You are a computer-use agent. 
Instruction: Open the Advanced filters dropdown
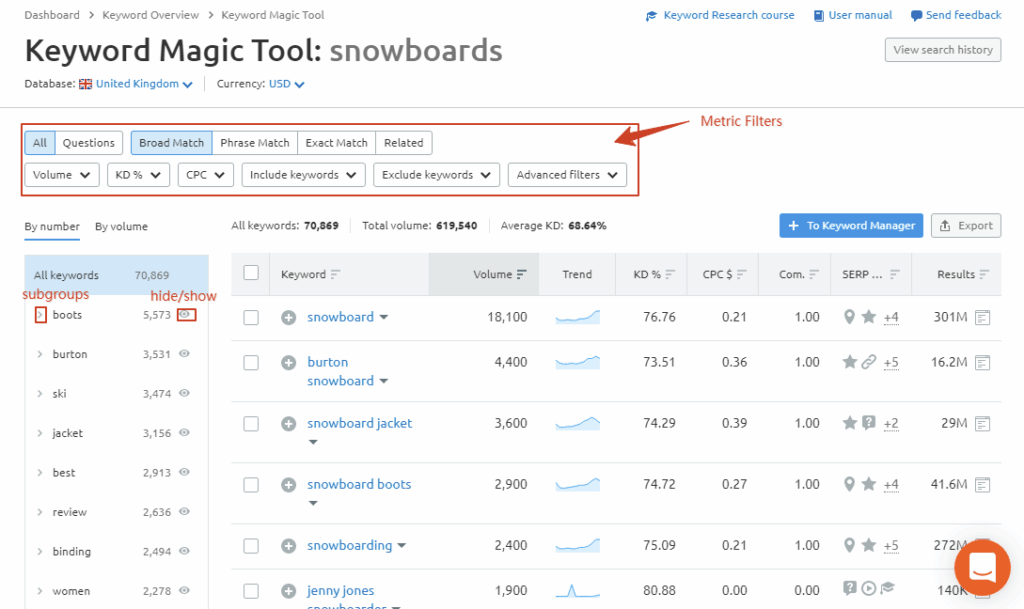pyautogui.click(x=567, y=175)
